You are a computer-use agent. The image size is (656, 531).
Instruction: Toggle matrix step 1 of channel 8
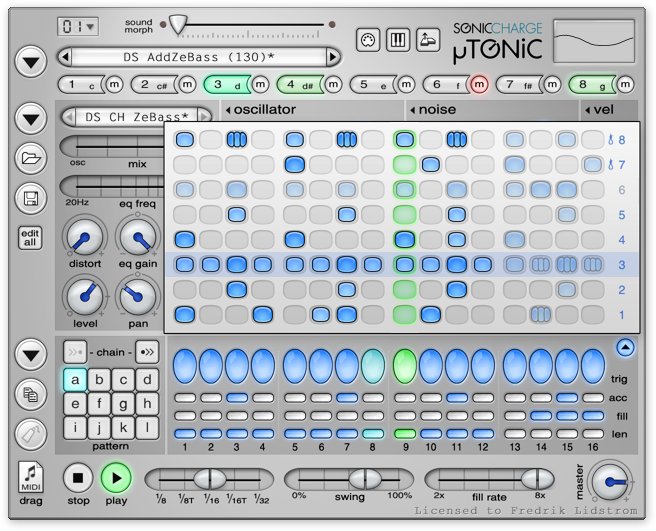pyautogui.click(x=185, y=139)
